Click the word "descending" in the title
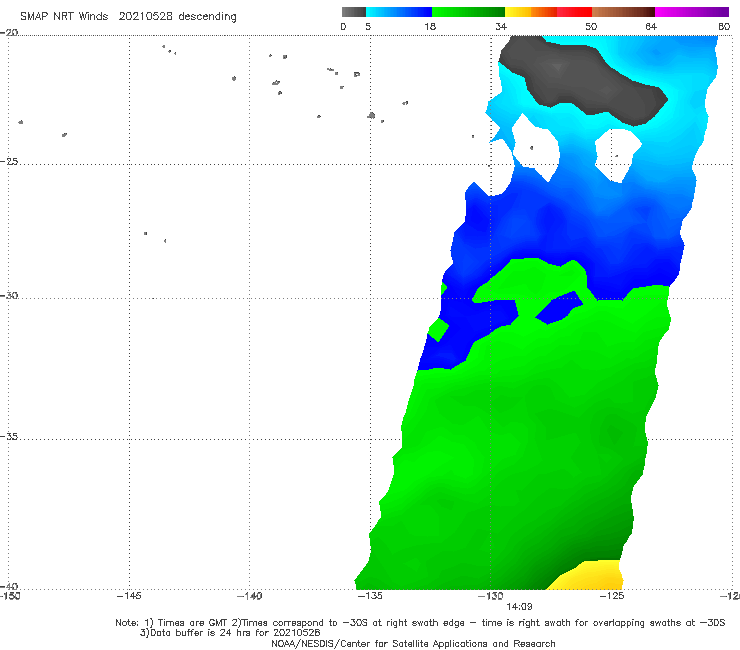740x650 pixels. (207, 17)
